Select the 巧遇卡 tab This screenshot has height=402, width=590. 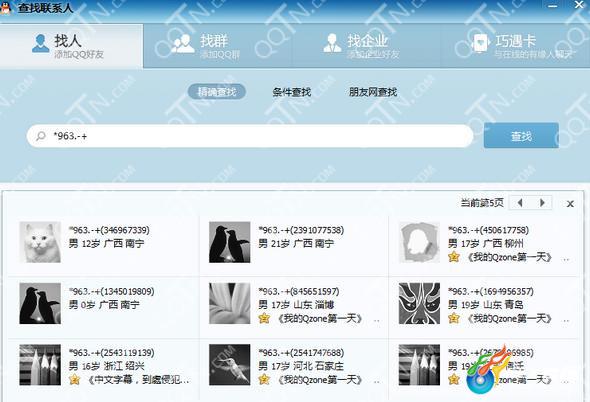pos(515,46)
